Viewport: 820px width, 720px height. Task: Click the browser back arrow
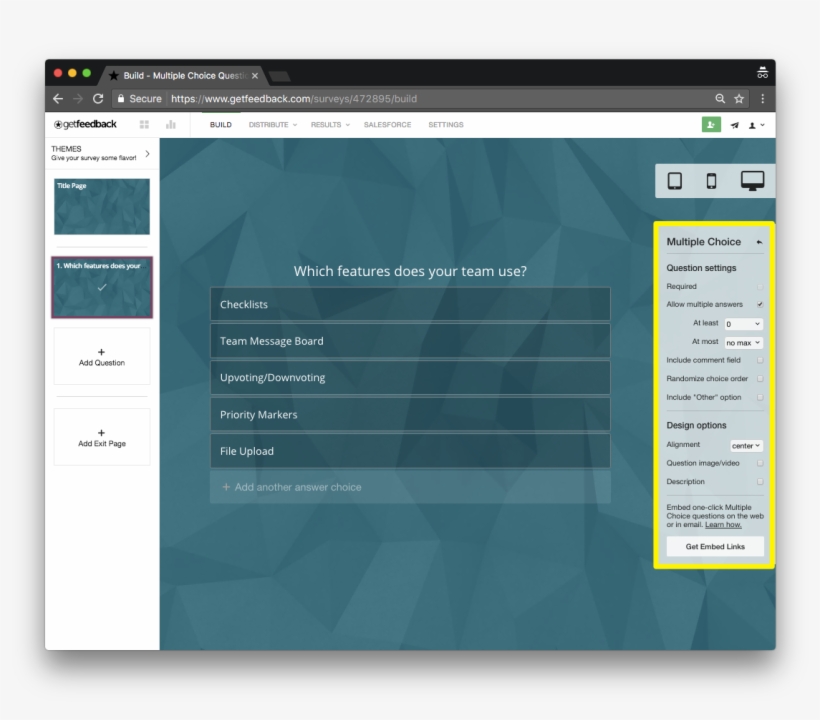click(58, 99)
